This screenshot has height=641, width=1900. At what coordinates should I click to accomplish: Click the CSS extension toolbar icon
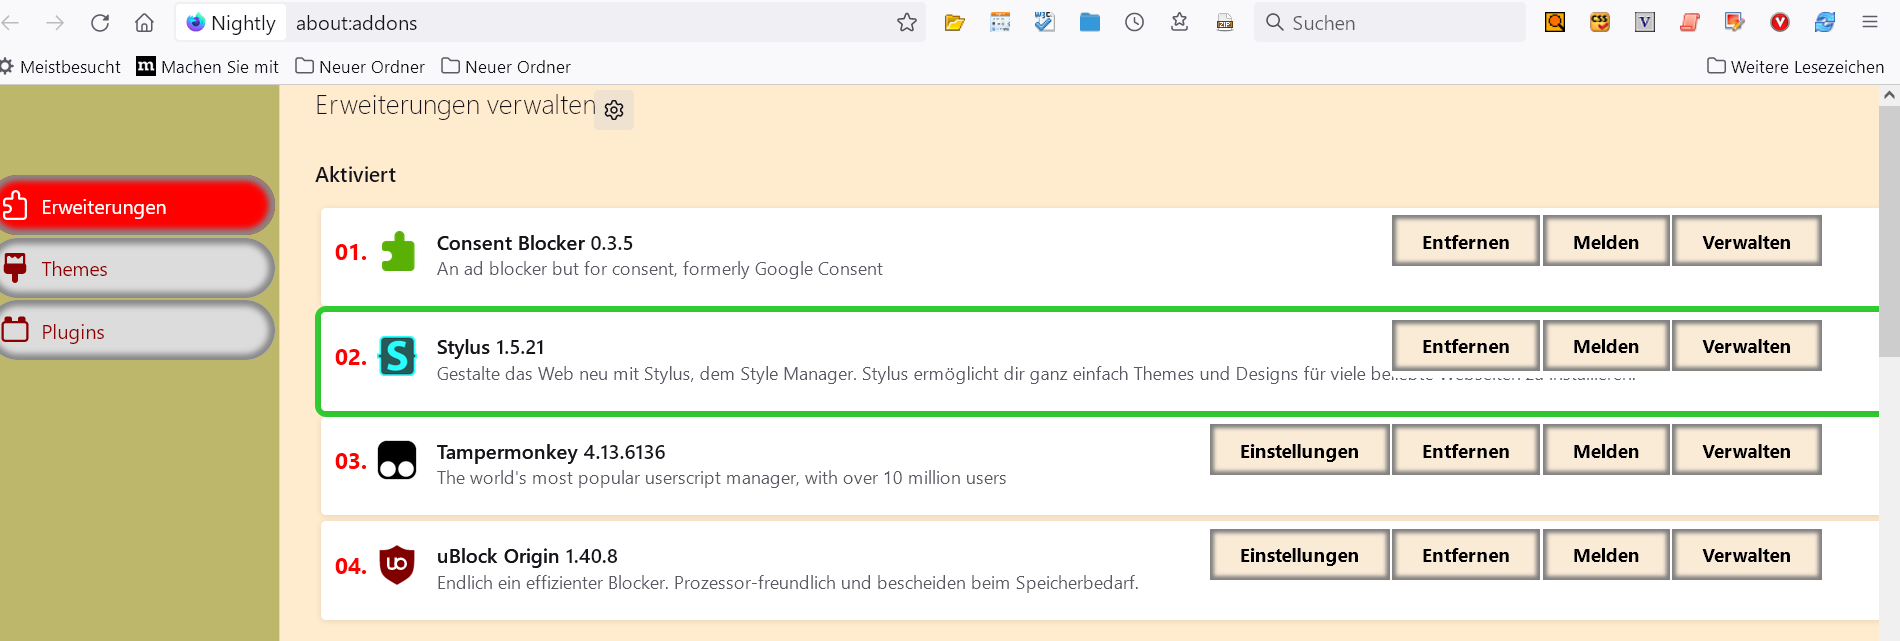pyautogui.click(x=1600, y=22)
